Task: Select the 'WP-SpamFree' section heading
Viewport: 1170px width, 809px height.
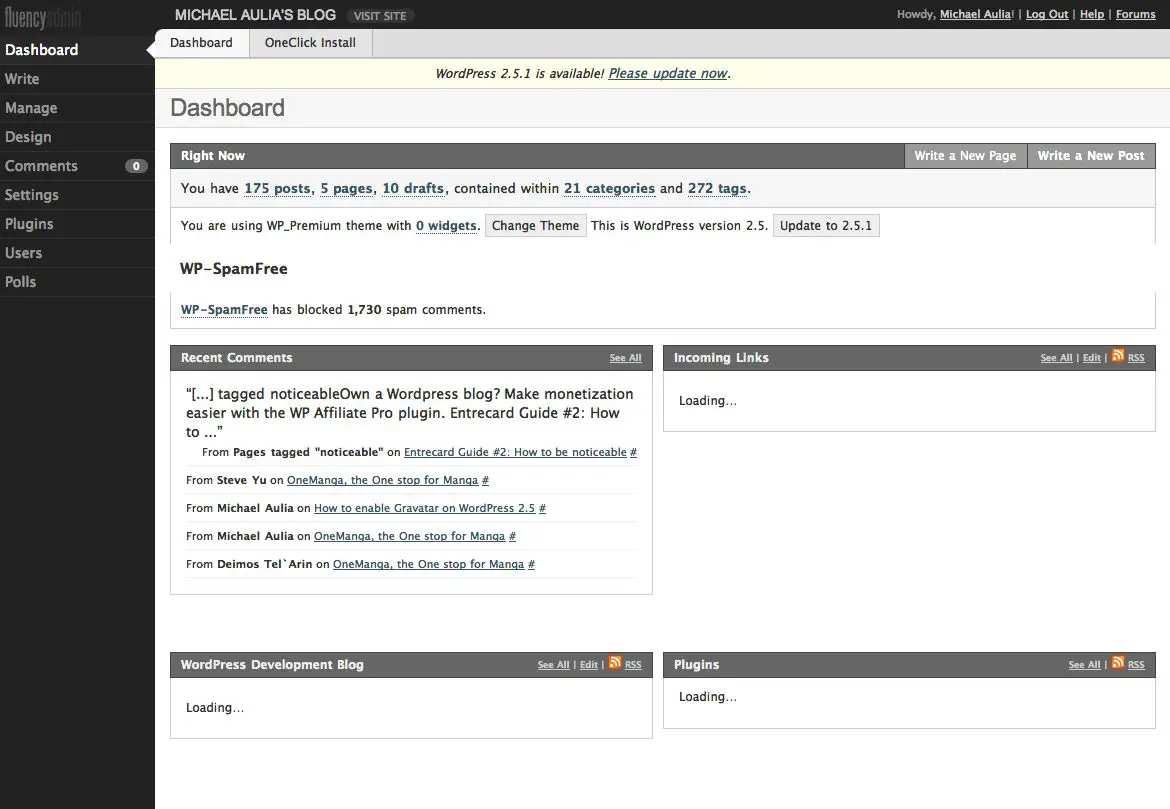Action: pyautogui.click(x=234, y=269)
